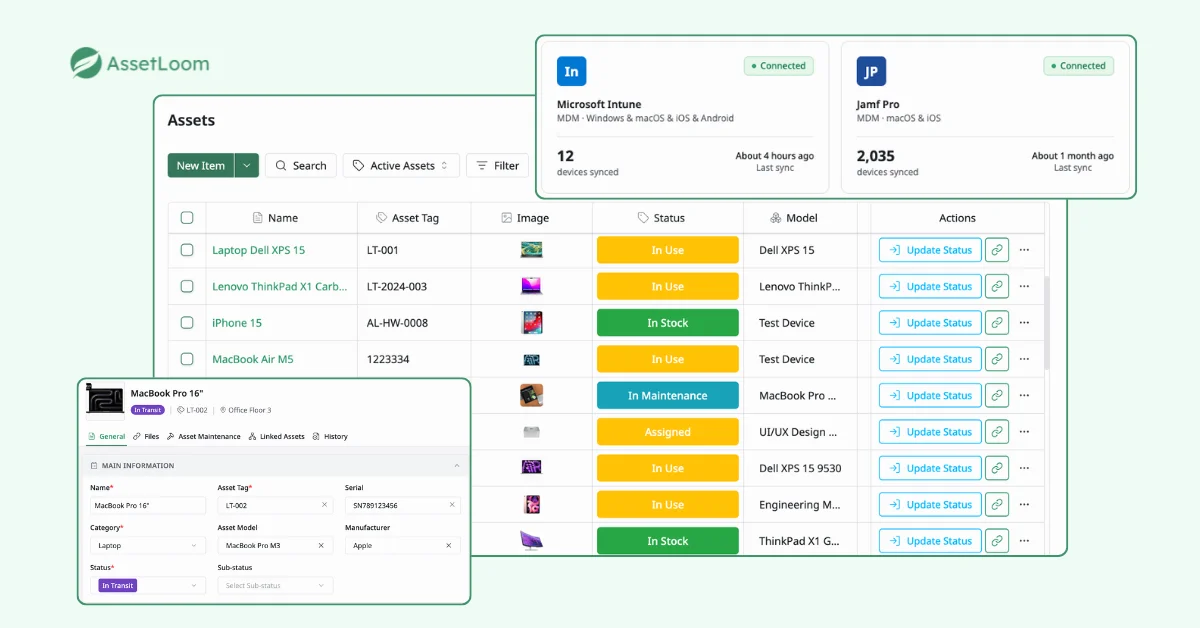This screenshot has width=1200, height=628.
Task: Toggle select-all checkbox in table header
Action: click(x=187, y=218)
